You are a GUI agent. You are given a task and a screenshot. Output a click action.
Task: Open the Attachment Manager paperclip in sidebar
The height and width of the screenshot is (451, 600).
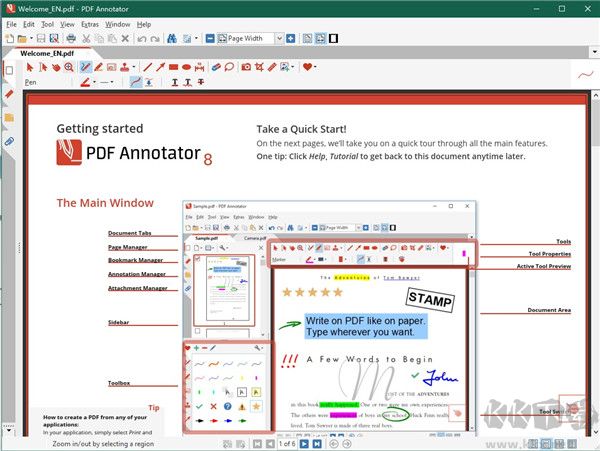(9, 142)
